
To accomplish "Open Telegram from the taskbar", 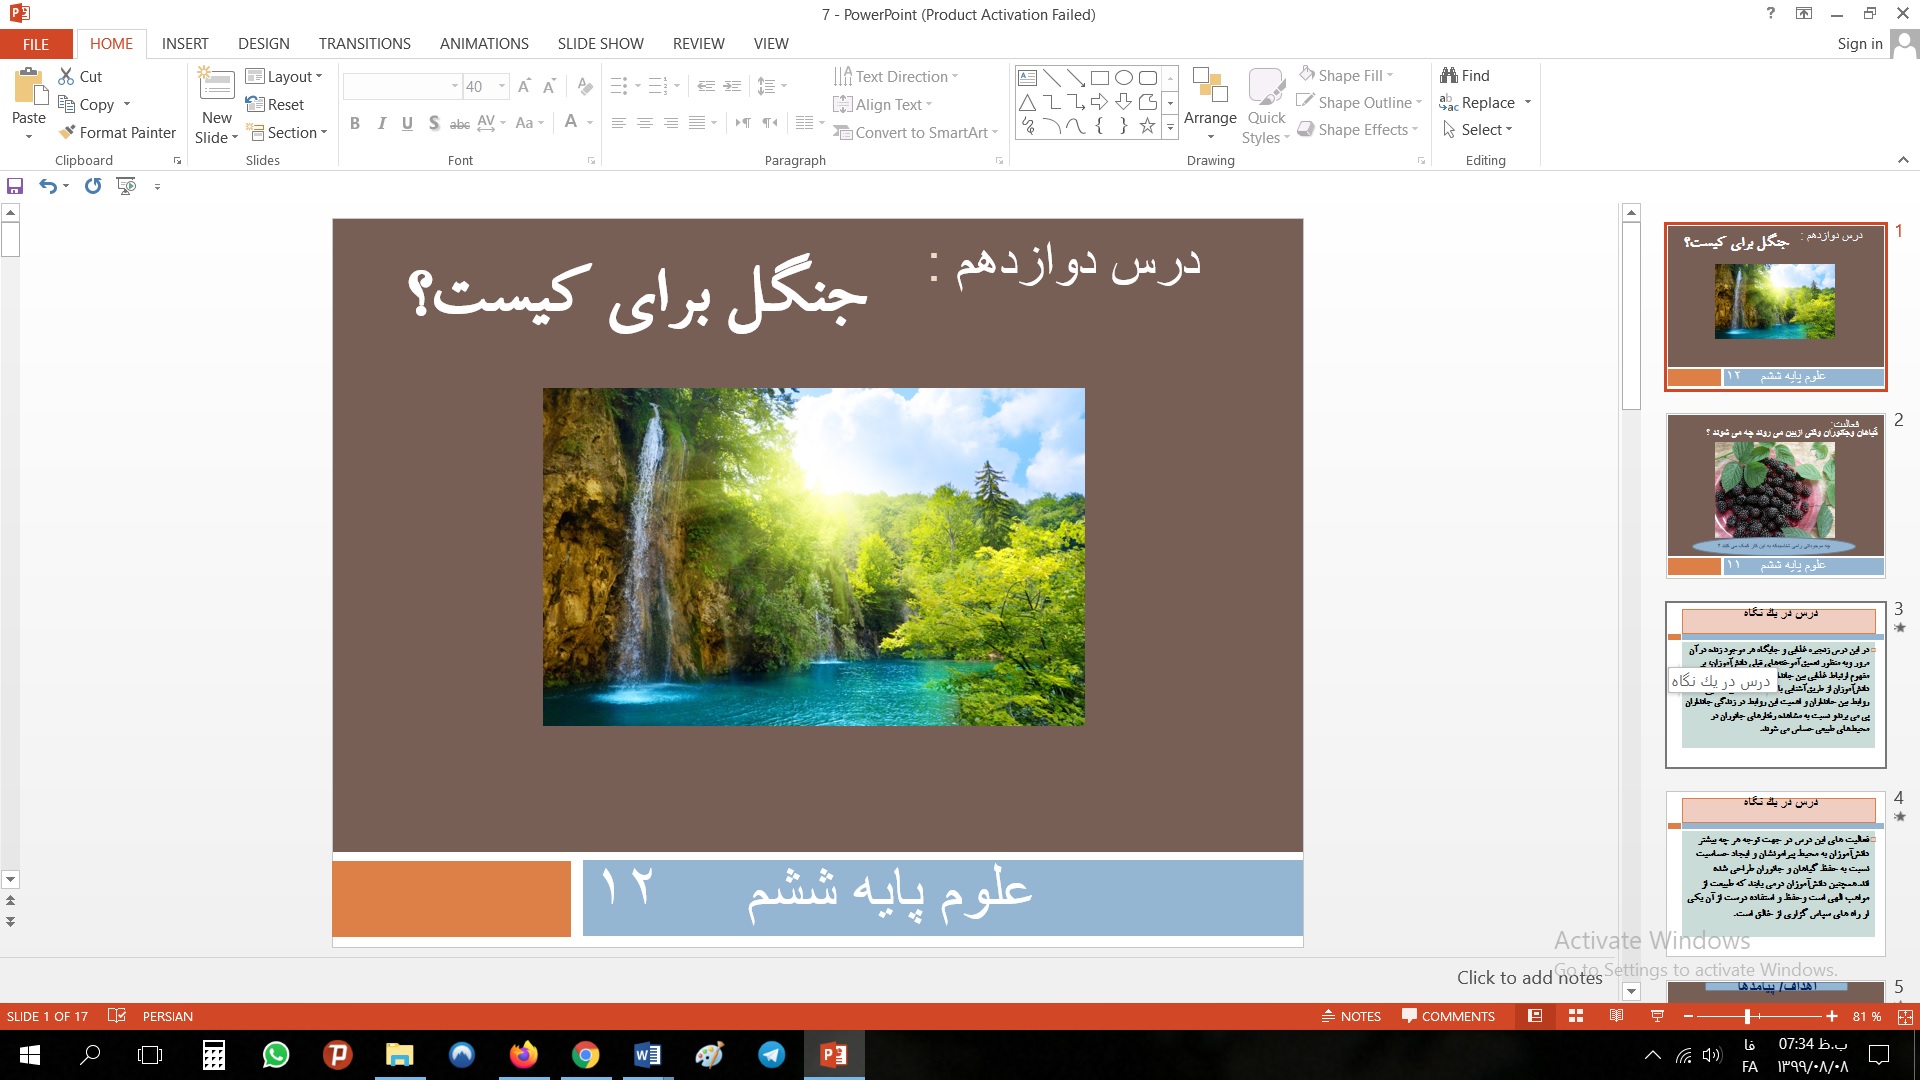I will pyautogui.click(x=771, y=1055).
